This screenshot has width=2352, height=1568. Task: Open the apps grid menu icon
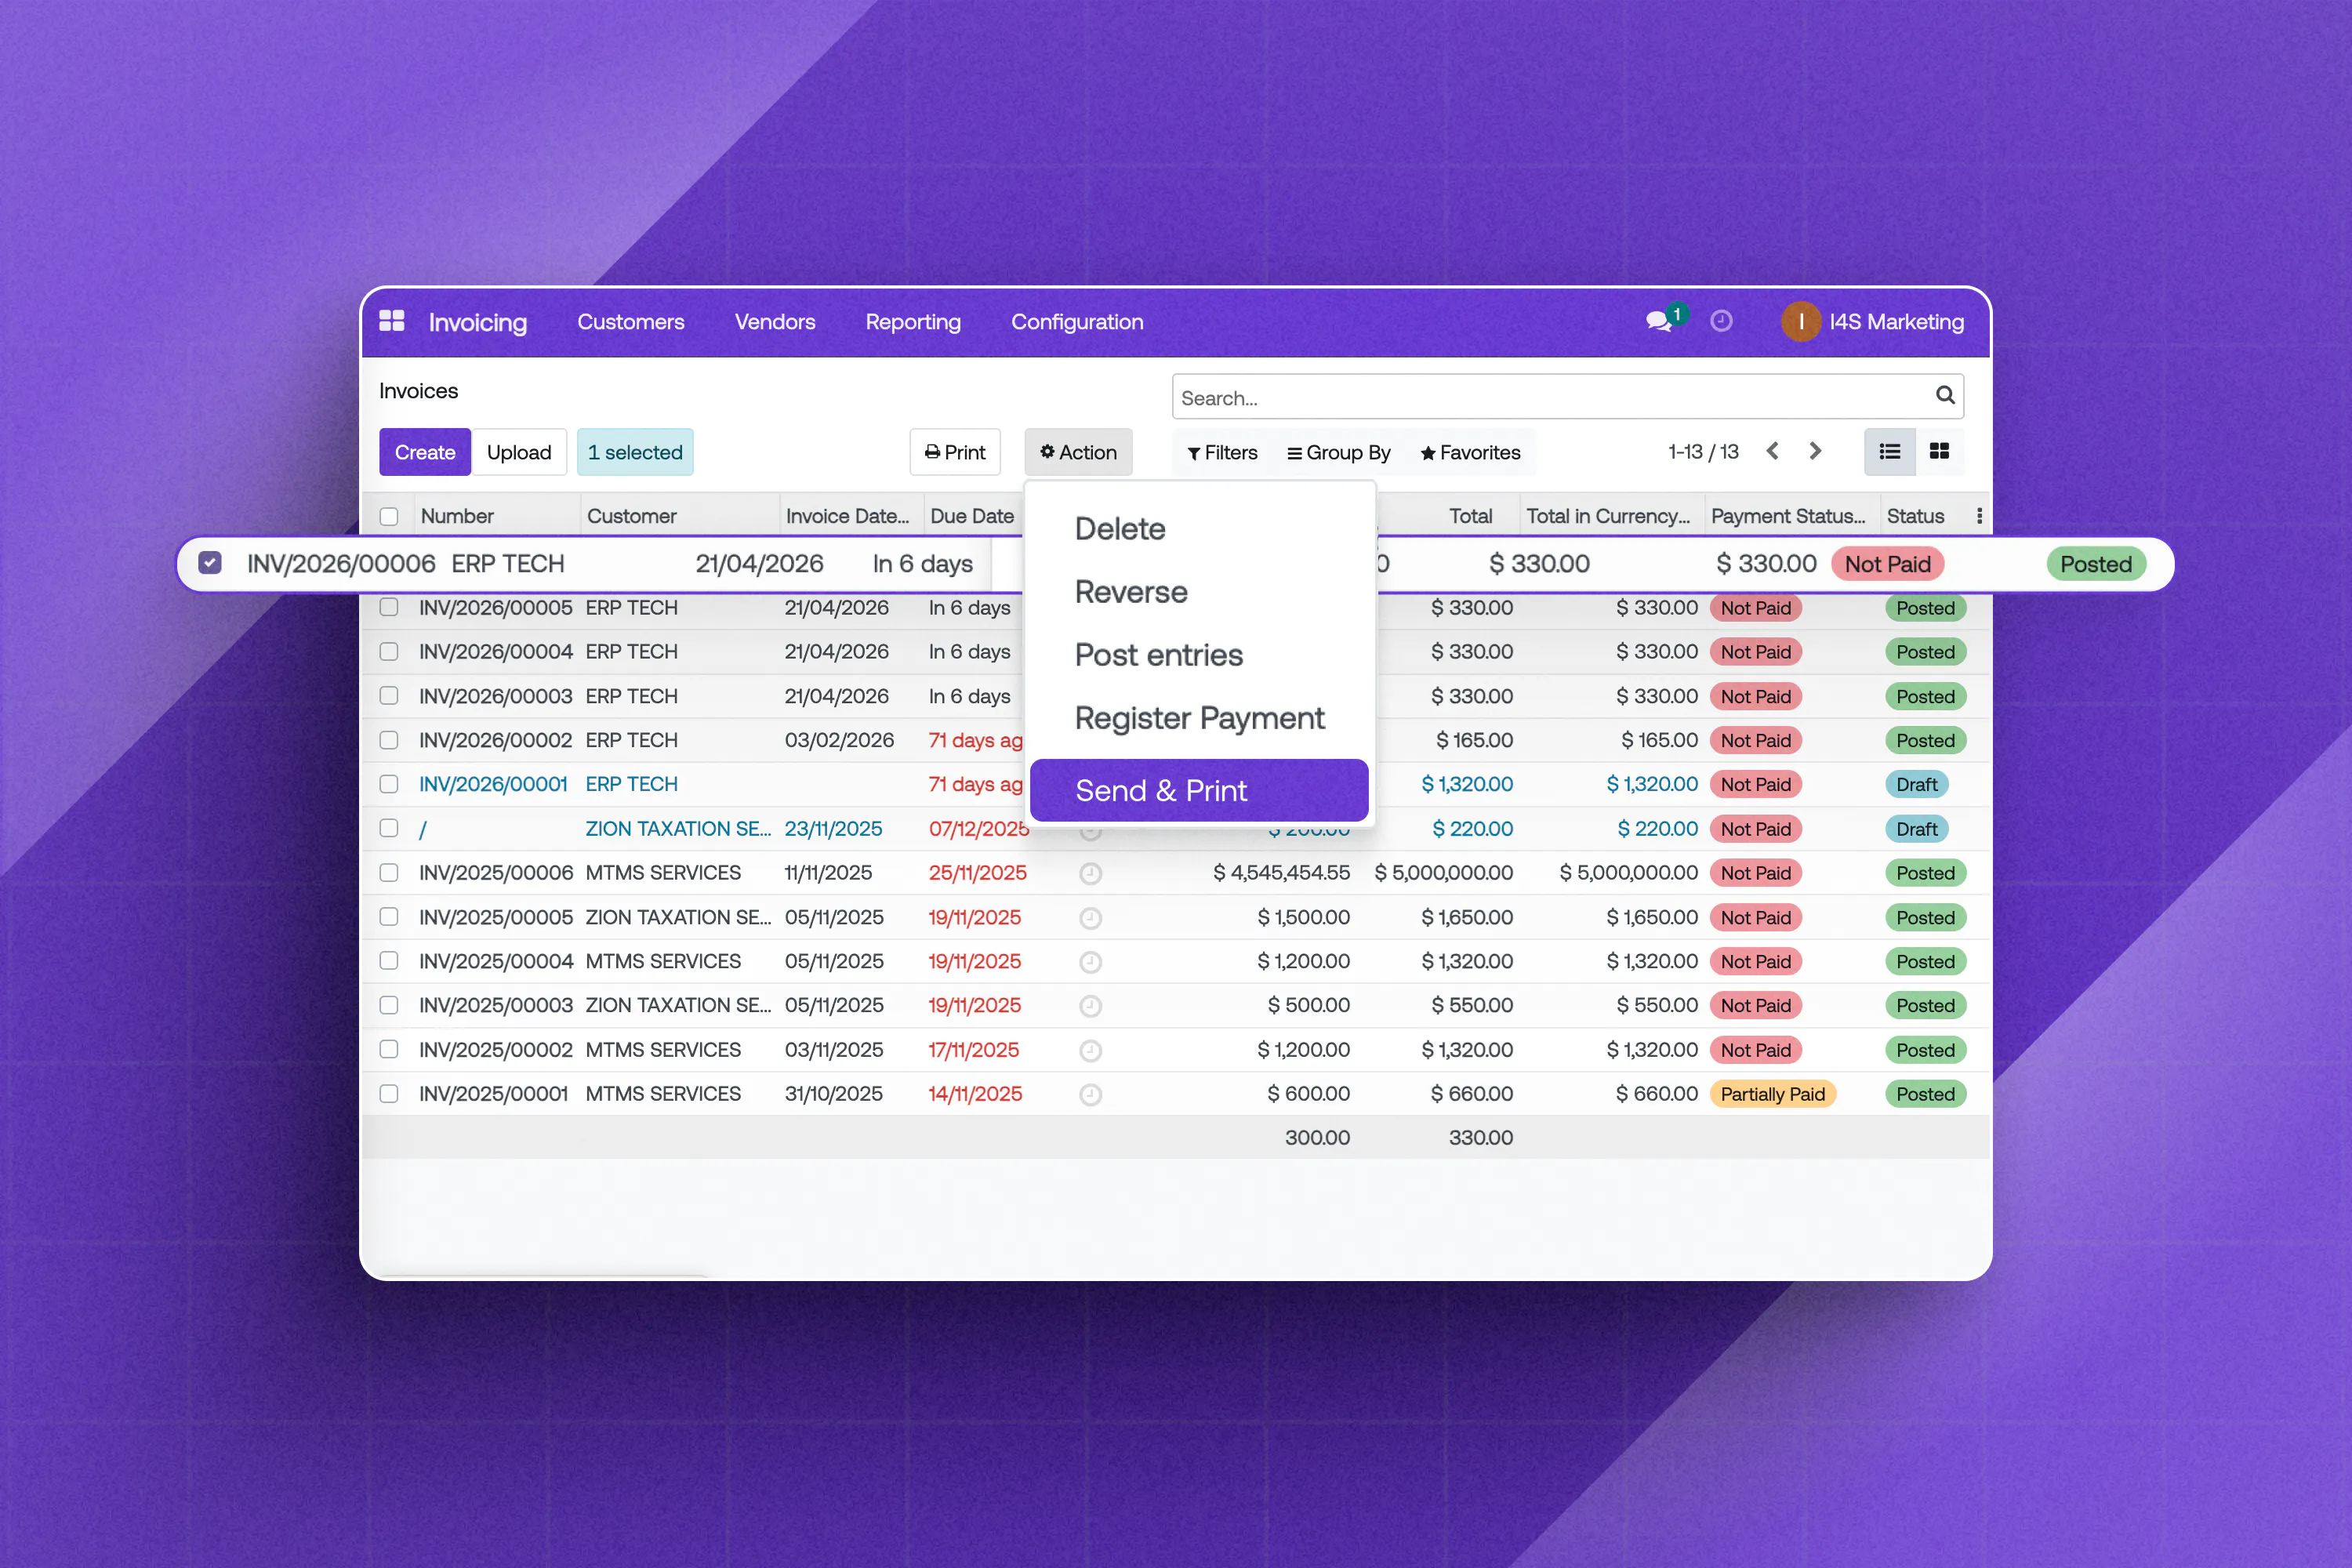click(391, 321)
